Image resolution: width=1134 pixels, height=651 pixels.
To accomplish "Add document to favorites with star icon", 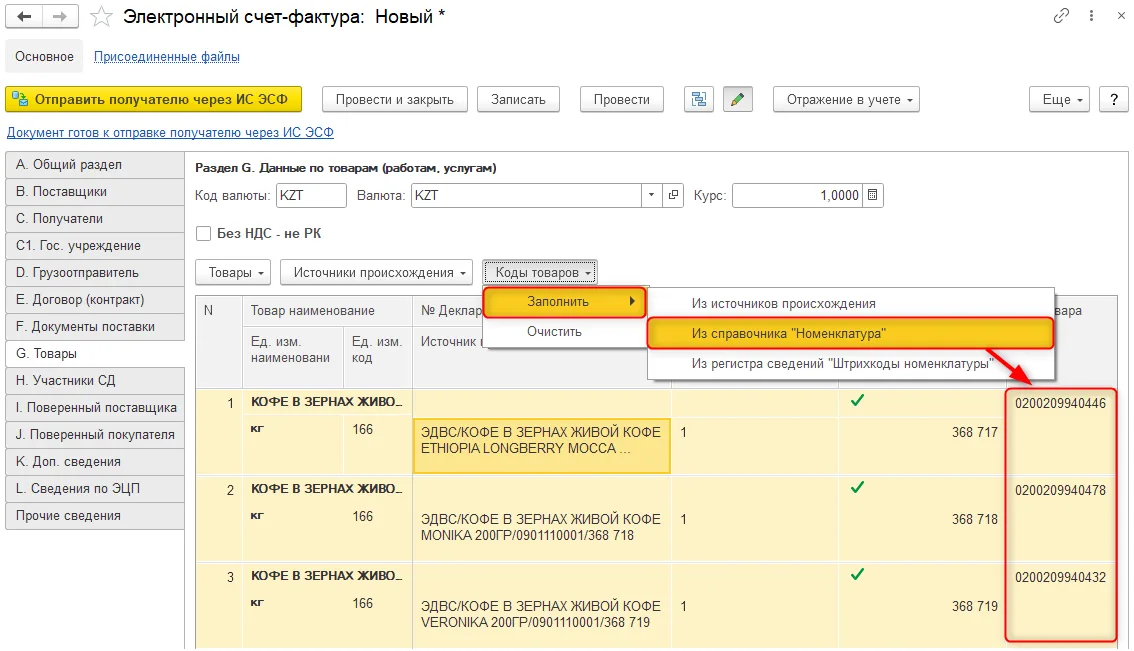I will coord(101,17).
